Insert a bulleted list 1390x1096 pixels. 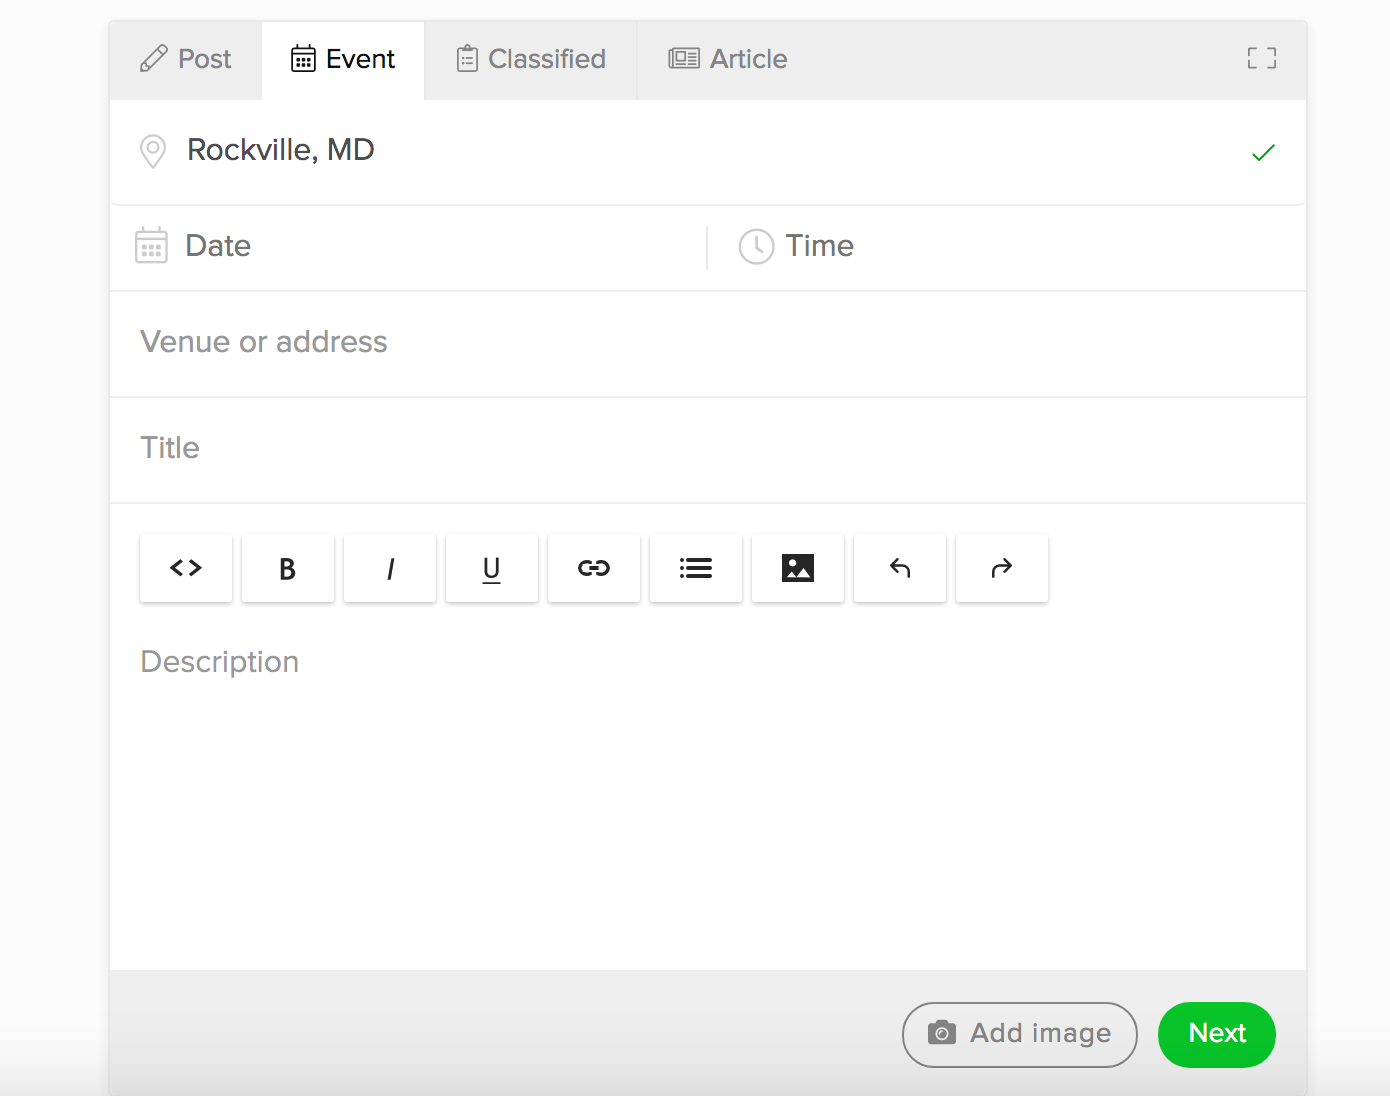coord(696,568)
